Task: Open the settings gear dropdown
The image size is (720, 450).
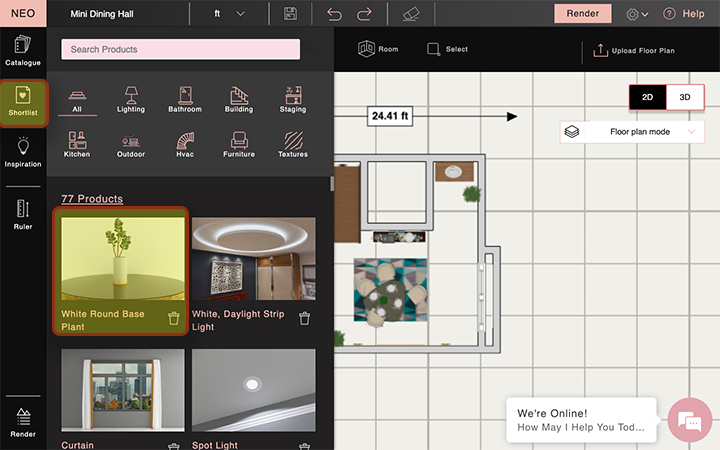Action: coord(637,14)
